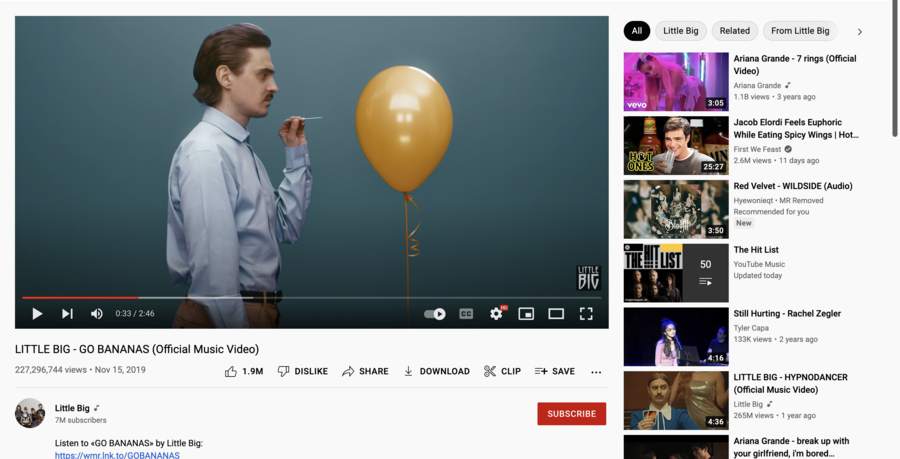Like the video with thumbs up

[x=243, y=371]
